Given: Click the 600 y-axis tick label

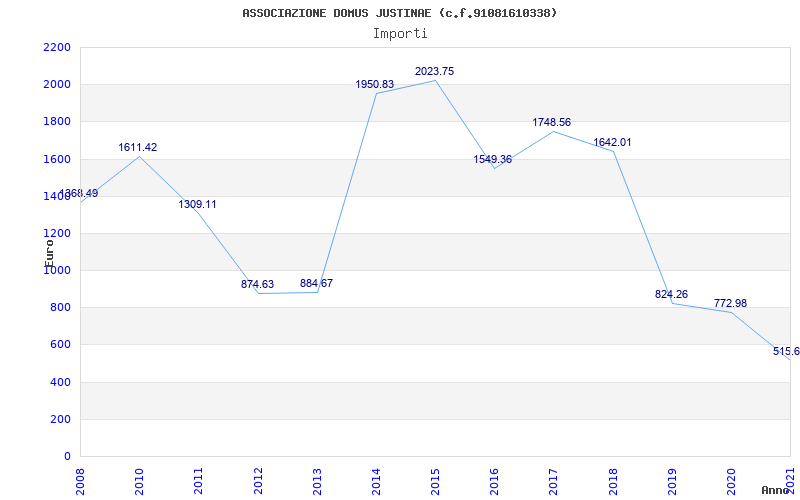Looking at the screenshot, I should pyautogui.click(x=61, y=345).
